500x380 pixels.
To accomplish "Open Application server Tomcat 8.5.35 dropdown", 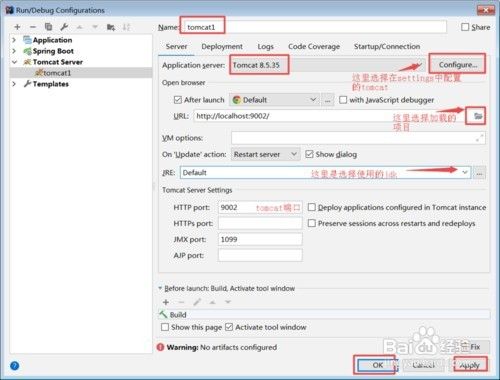I will [327, 65].
